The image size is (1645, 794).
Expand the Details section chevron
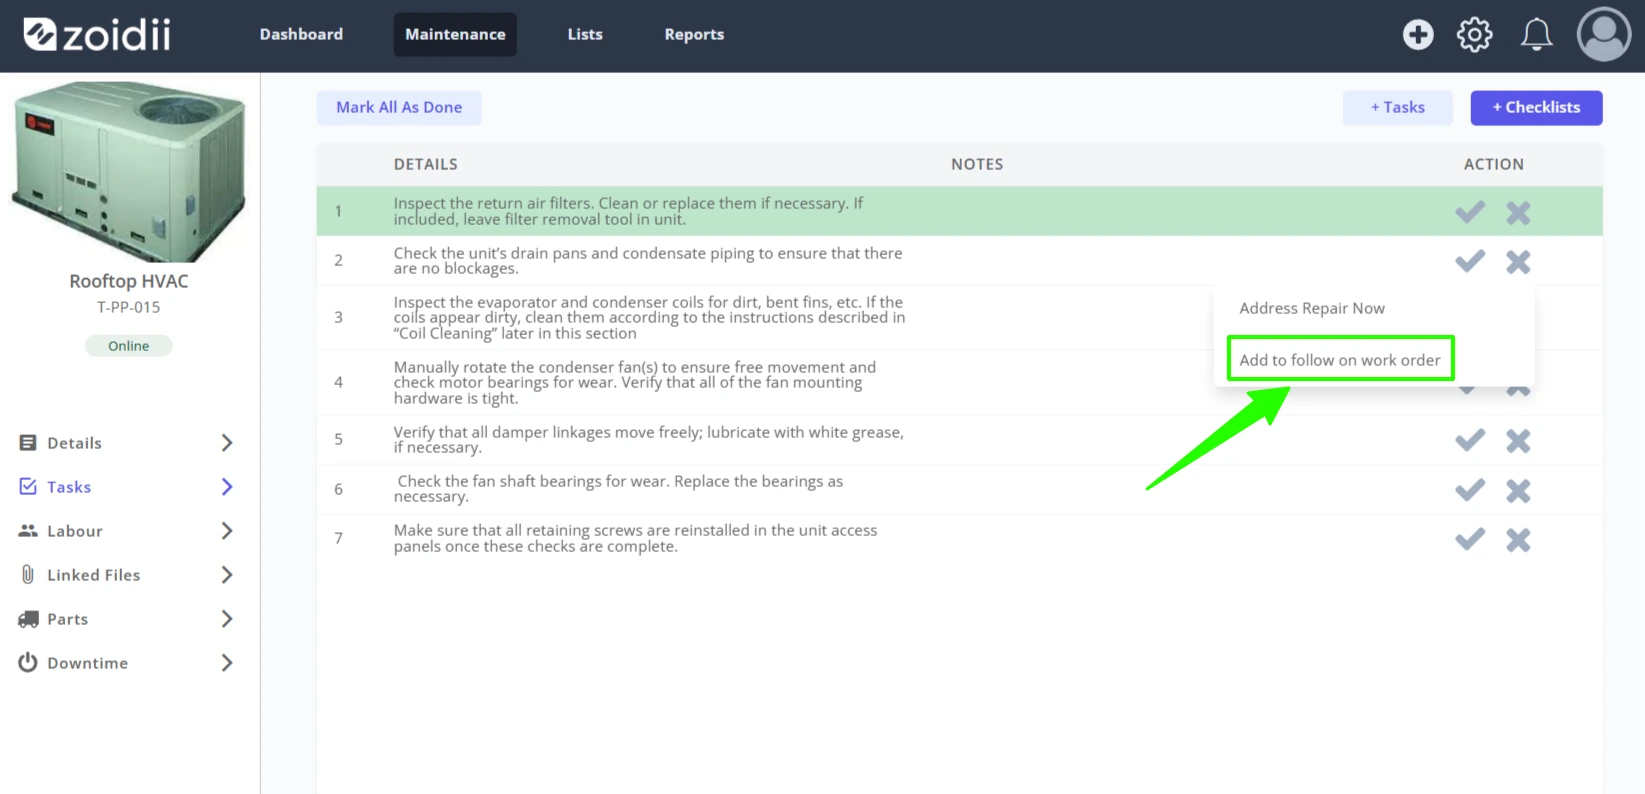[227, 443]
